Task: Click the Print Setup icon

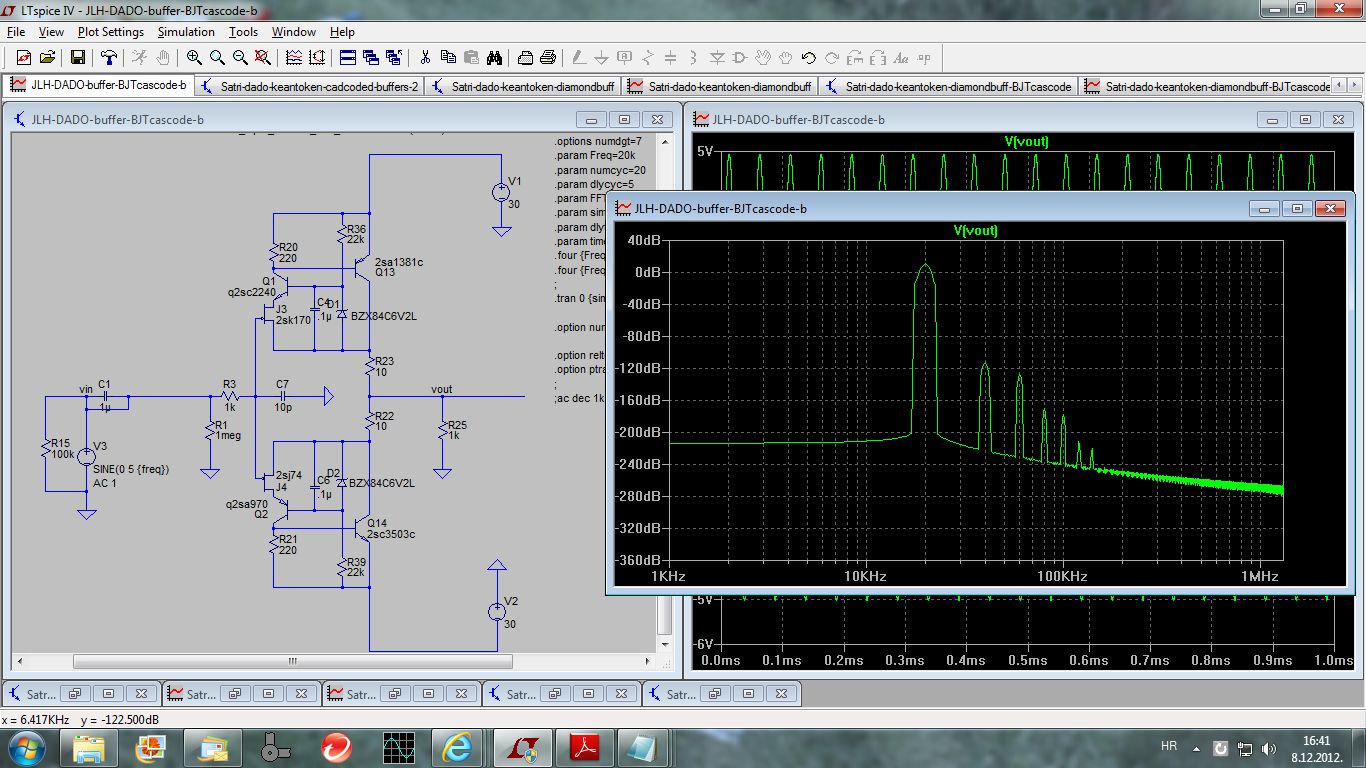Action: coord(549,58)
